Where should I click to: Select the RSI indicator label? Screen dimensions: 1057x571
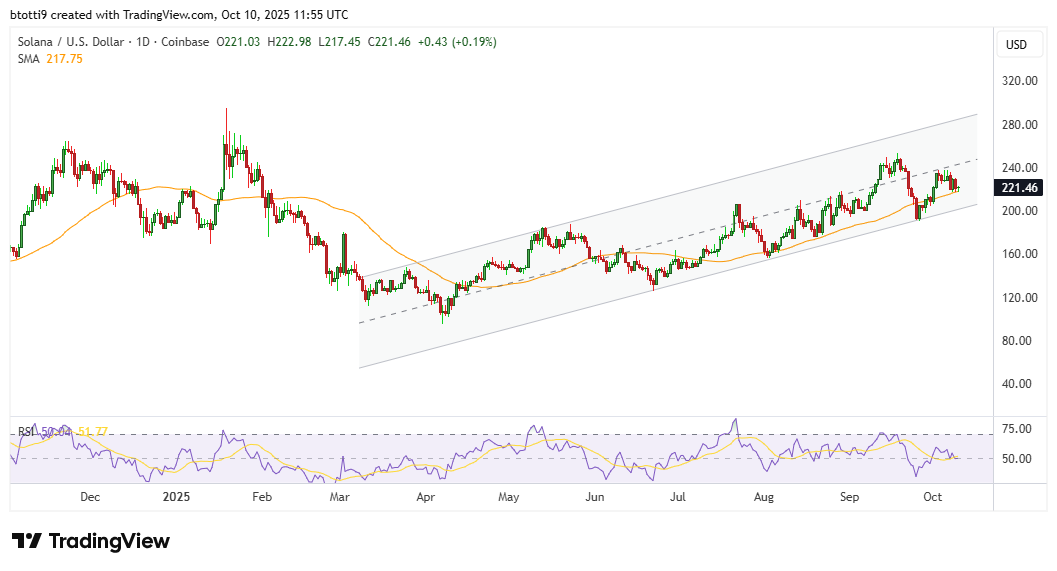pyautogui.click(x=26, y=432)
